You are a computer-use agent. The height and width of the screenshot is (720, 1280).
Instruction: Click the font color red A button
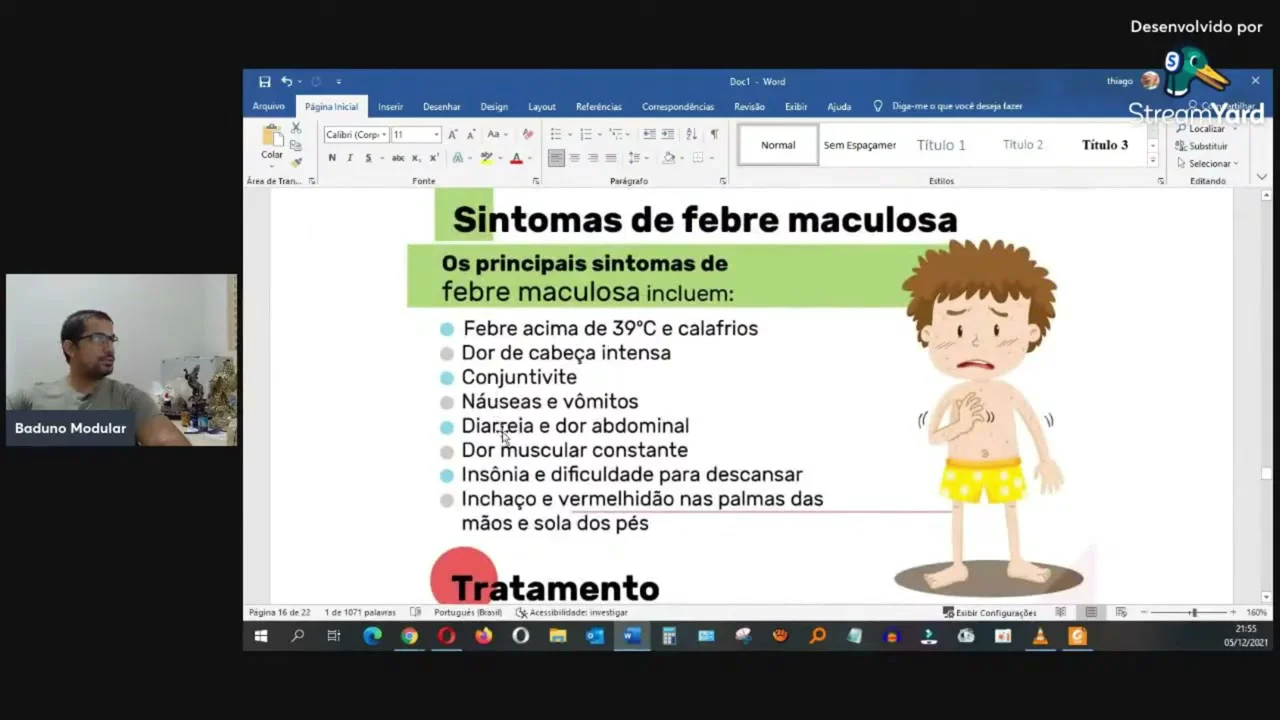516,158
